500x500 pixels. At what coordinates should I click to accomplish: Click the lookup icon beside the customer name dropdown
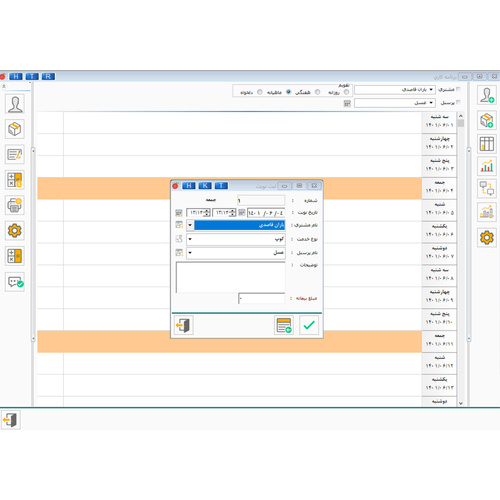179,225
